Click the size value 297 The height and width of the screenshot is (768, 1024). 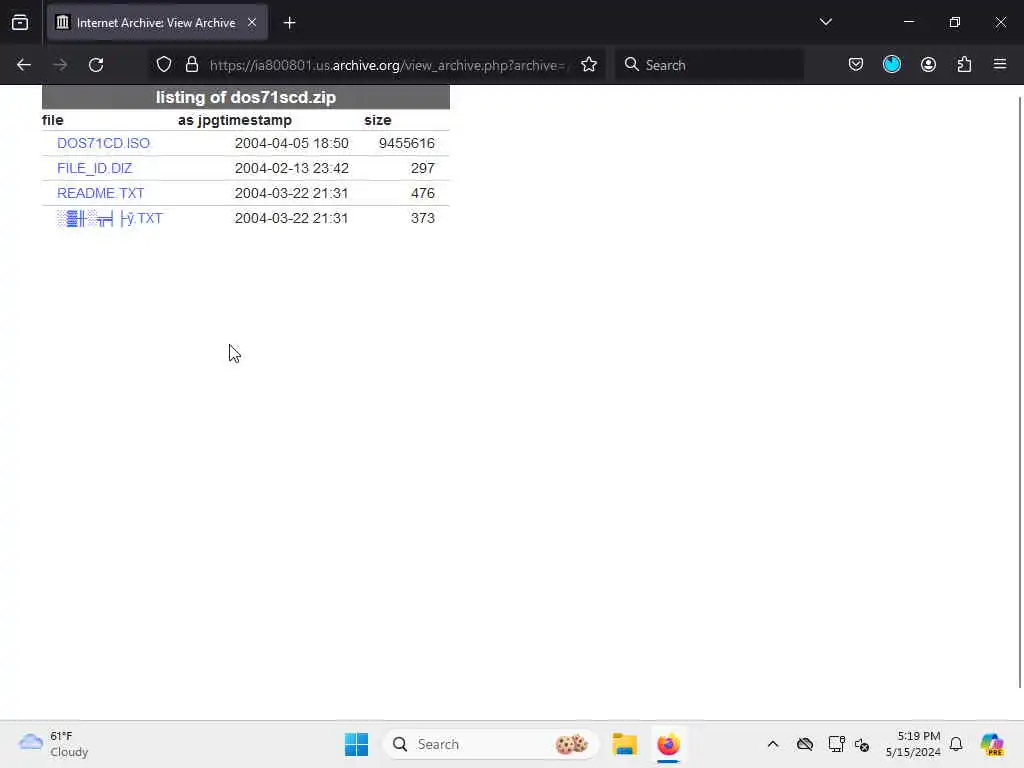tap(423, 168)
